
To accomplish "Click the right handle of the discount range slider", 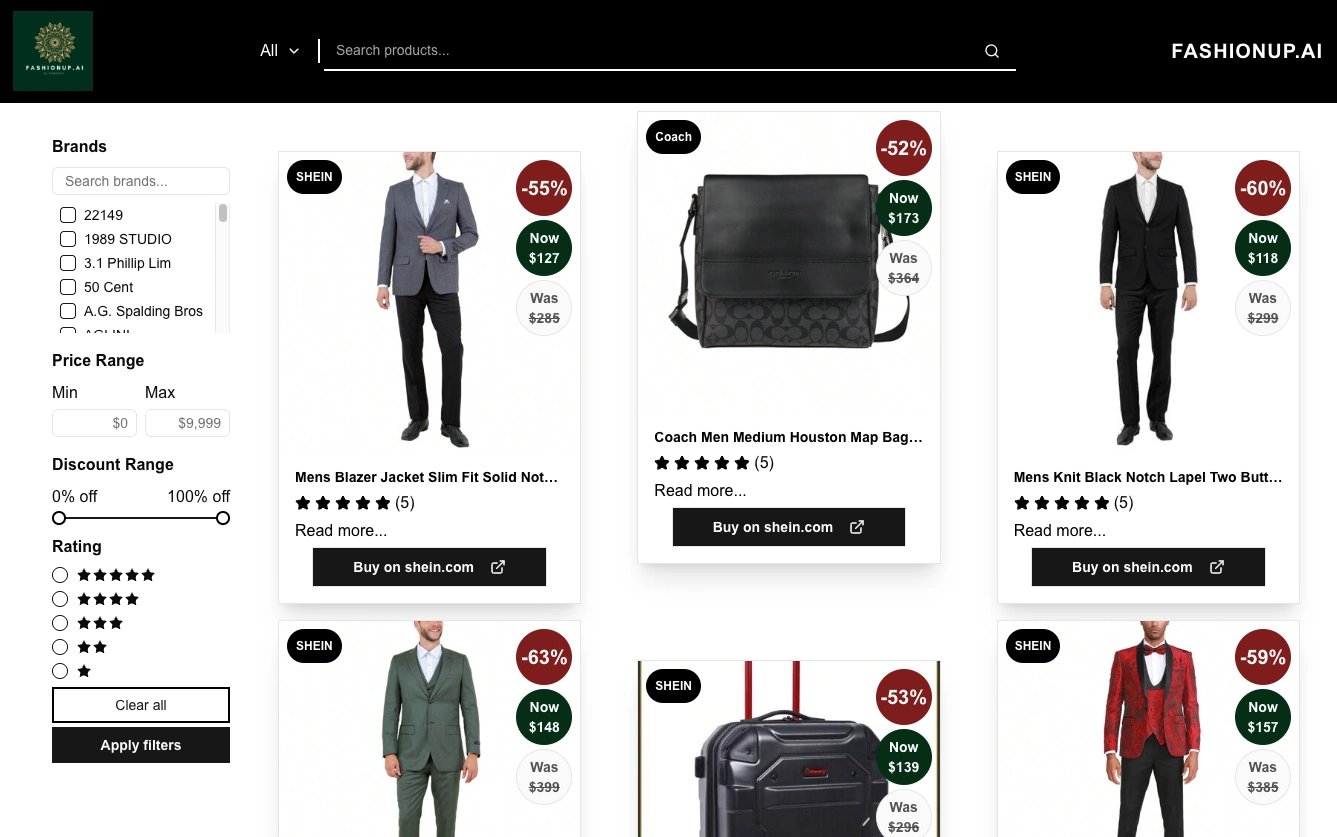I will point(223,518).
